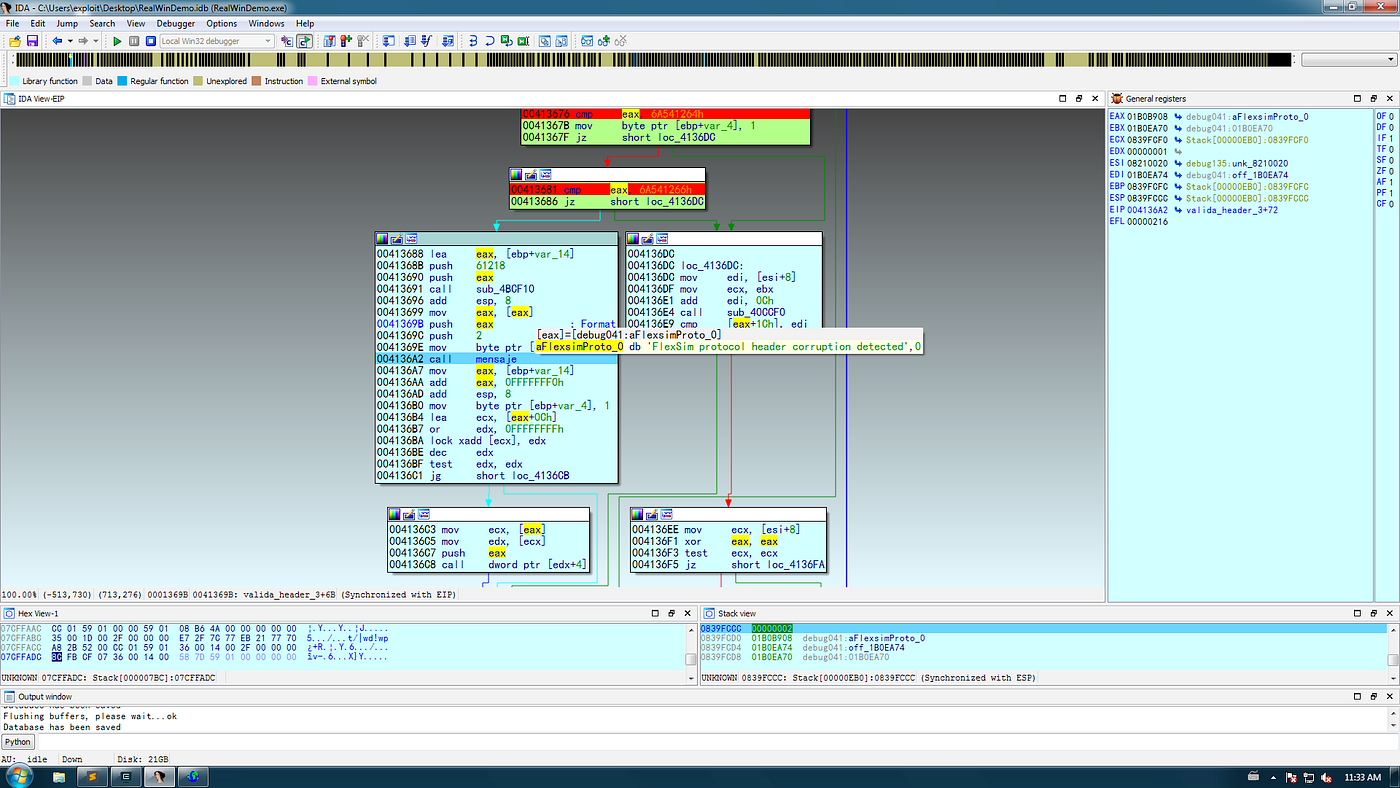1400x788 pixels.
Task: Click the Pause process toolbar icon
Action: click(x=134, y=41)
